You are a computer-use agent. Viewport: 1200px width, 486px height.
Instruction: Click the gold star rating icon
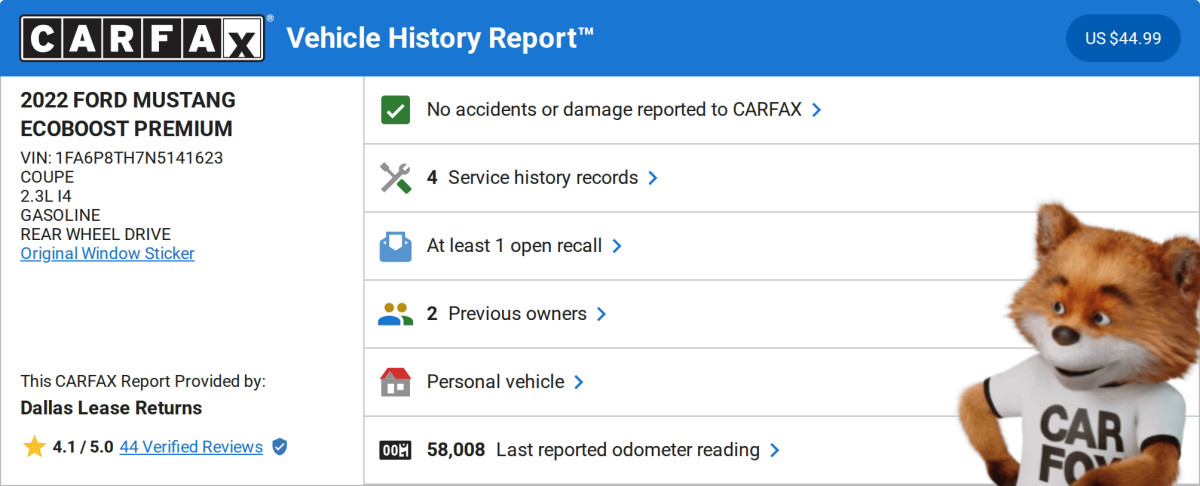34,447
